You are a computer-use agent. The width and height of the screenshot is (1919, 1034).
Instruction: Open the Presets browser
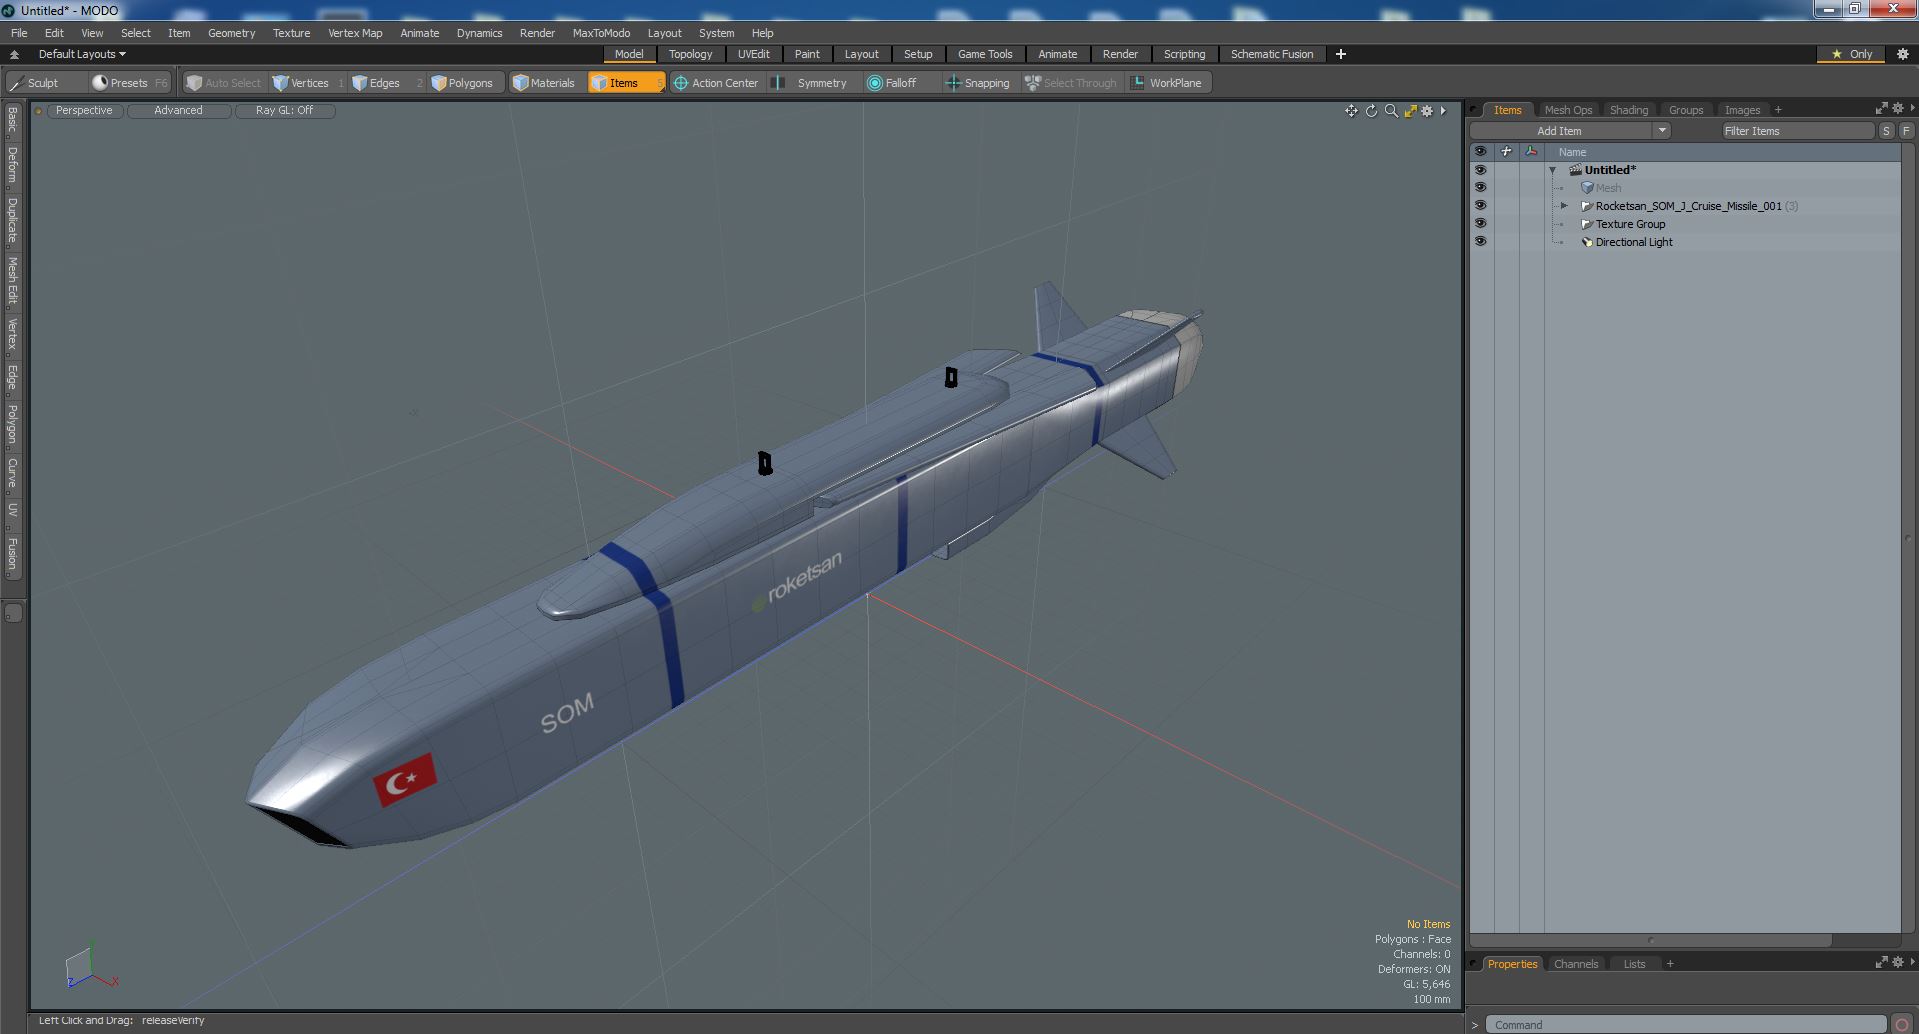pyautogui.click(x=129, y=83)
